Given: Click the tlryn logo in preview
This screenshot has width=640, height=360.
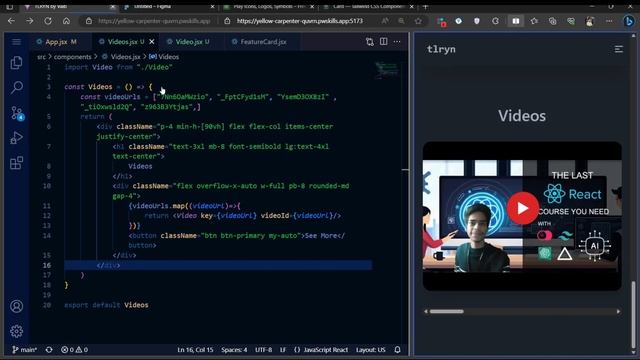Looking at the screenshot, I should pos(441,49).
